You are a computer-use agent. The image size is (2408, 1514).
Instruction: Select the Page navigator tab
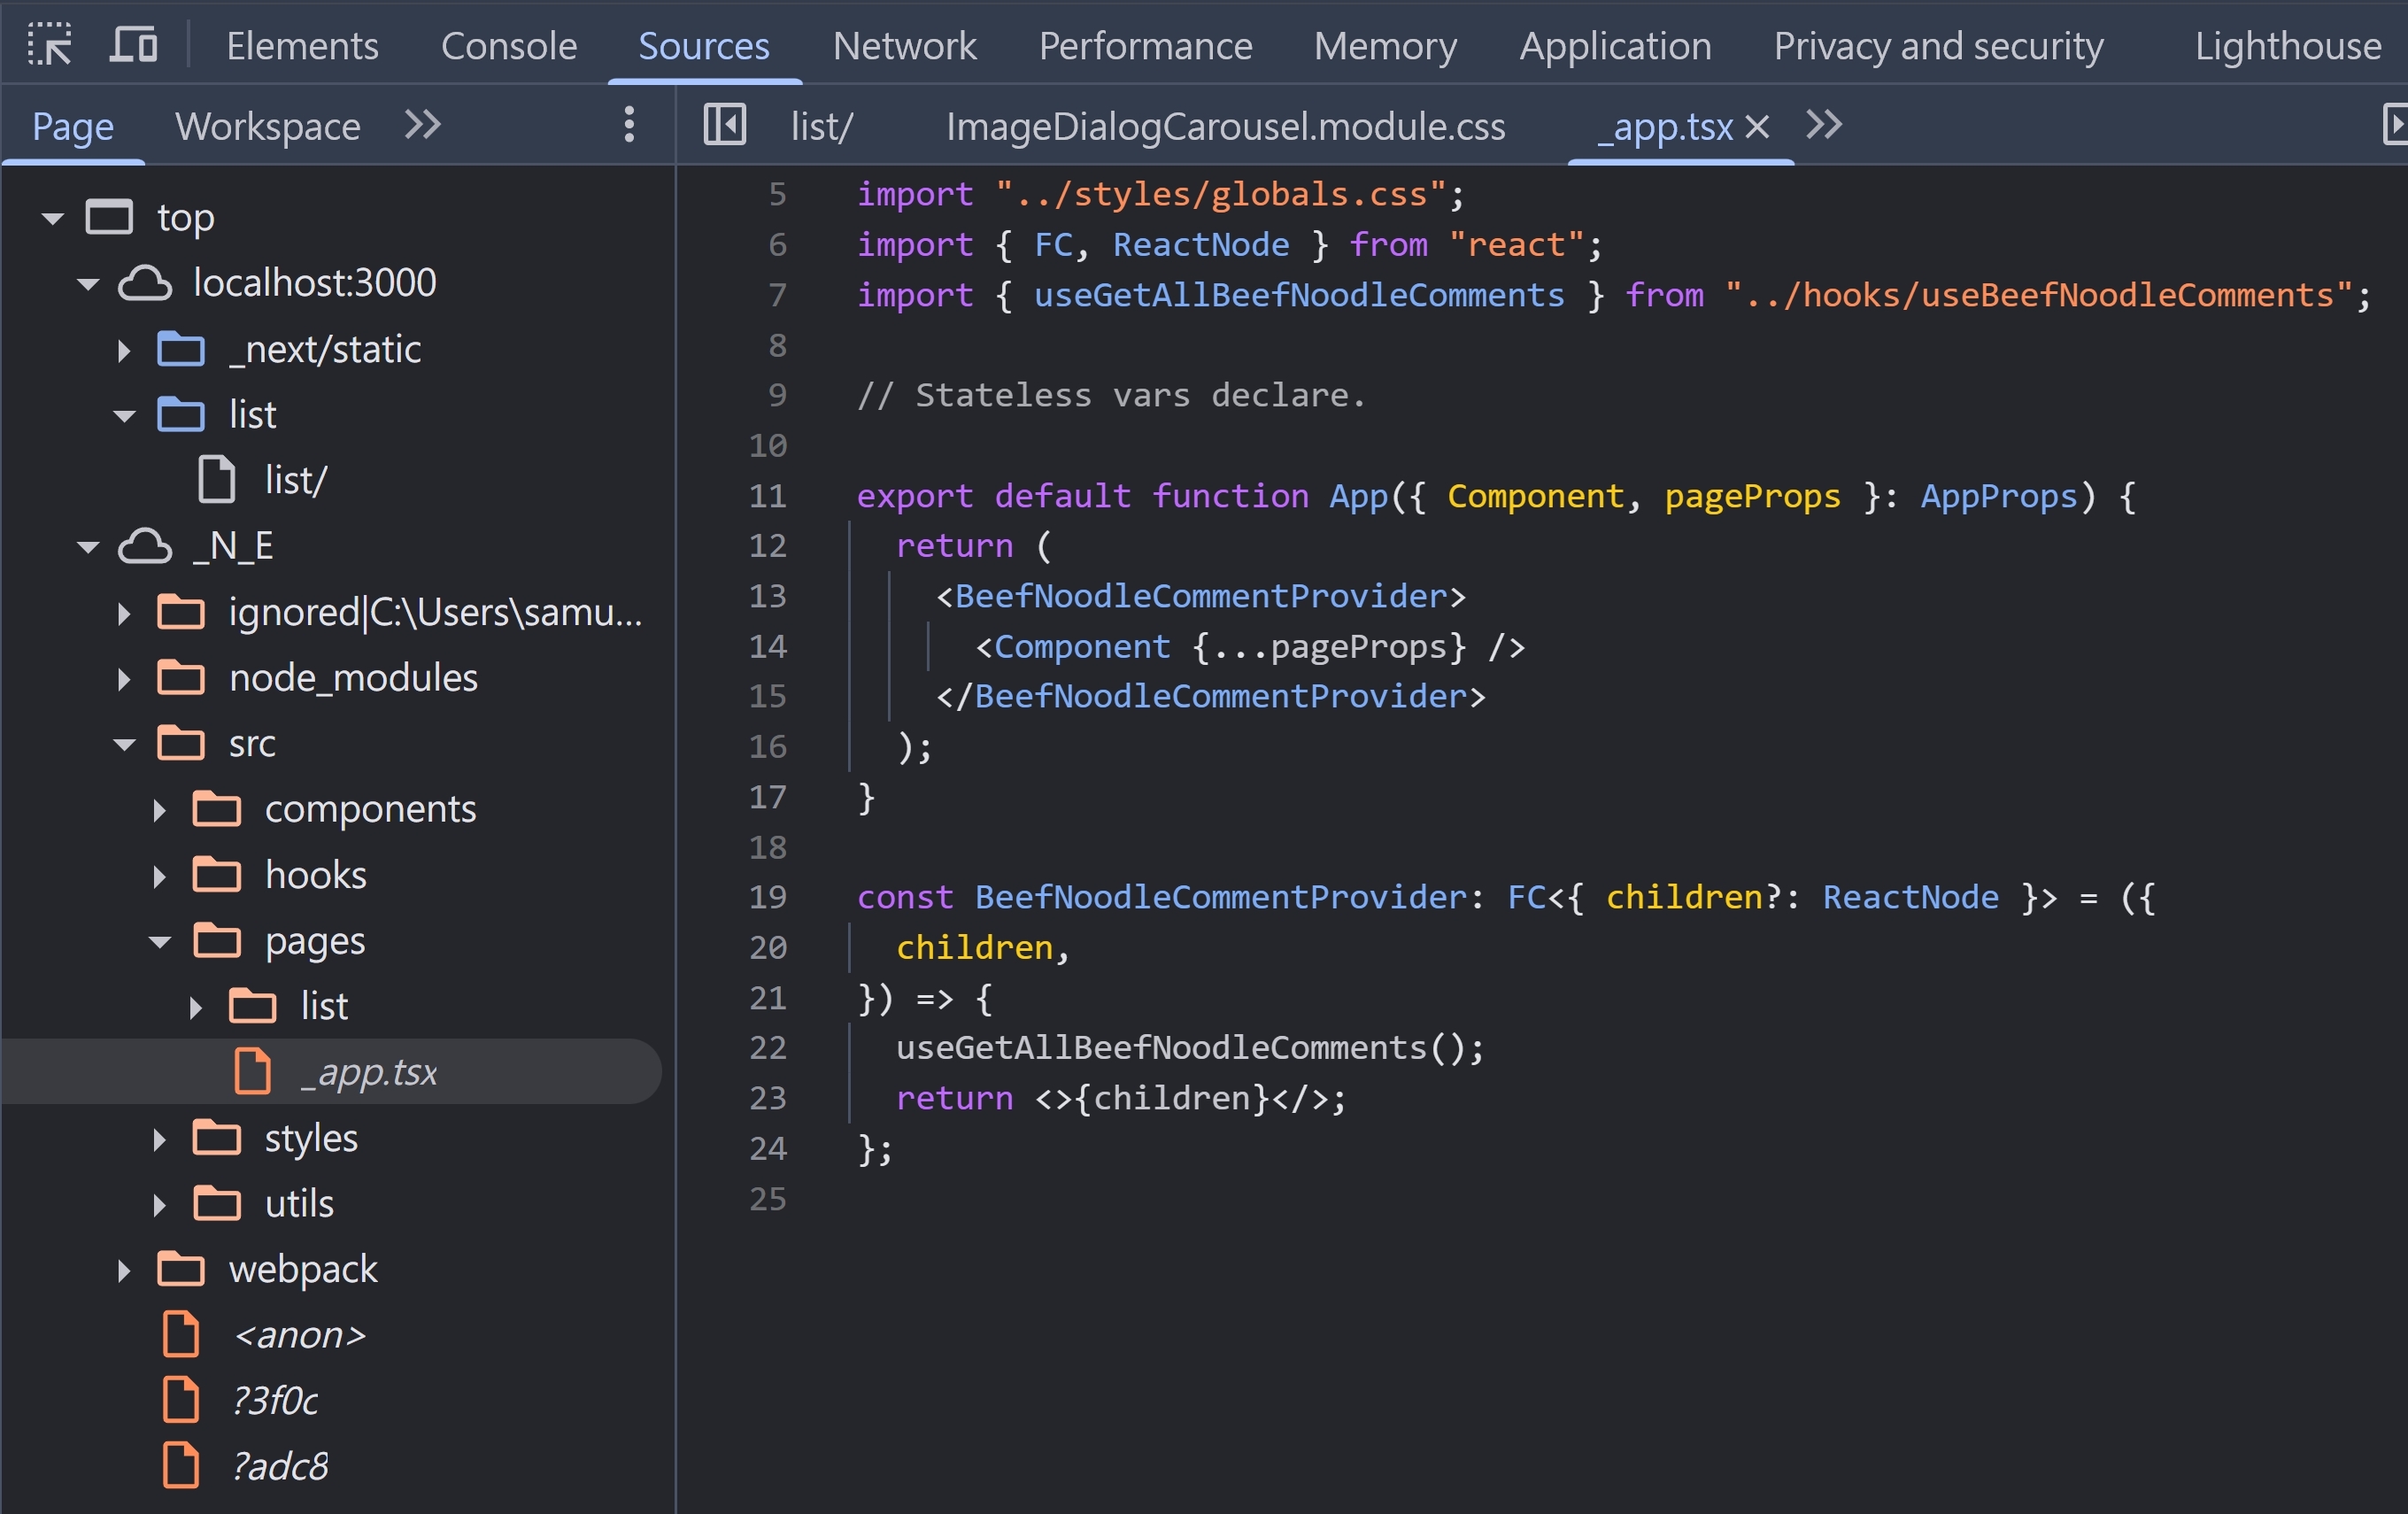pyautogui.click(x=73, y=126)
